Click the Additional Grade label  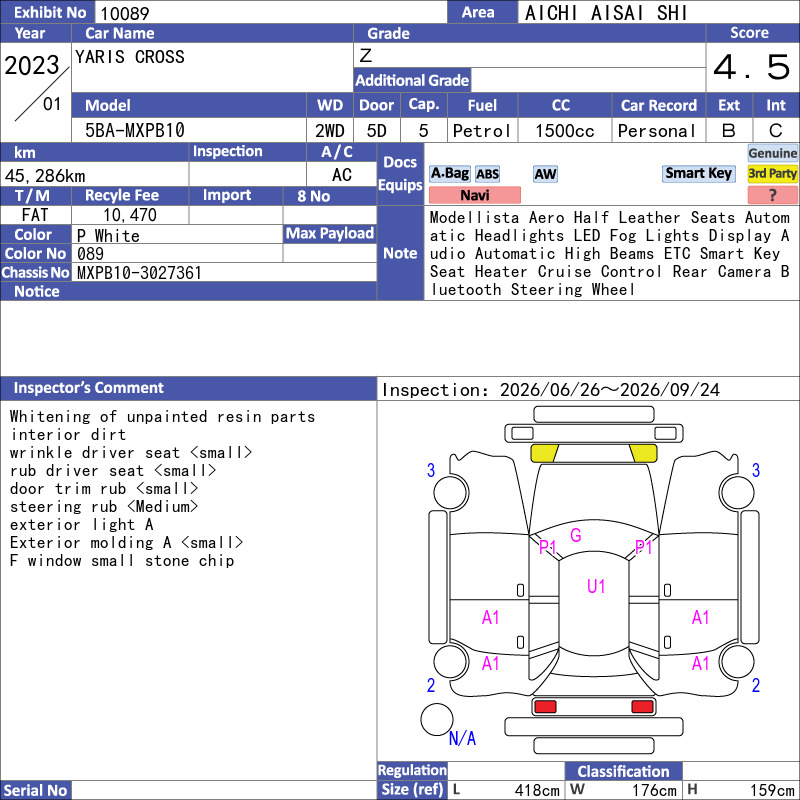tap(412, 80)
